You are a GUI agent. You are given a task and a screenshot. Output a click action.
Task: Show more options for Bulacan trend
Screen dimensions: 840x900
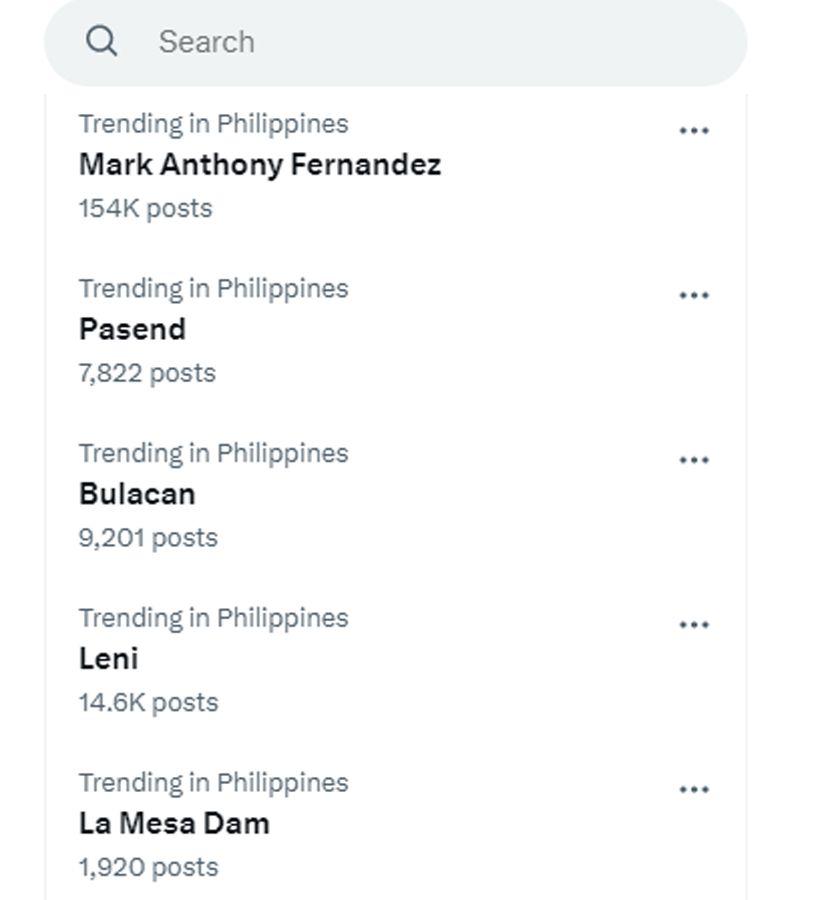click(x=694, y=461)
